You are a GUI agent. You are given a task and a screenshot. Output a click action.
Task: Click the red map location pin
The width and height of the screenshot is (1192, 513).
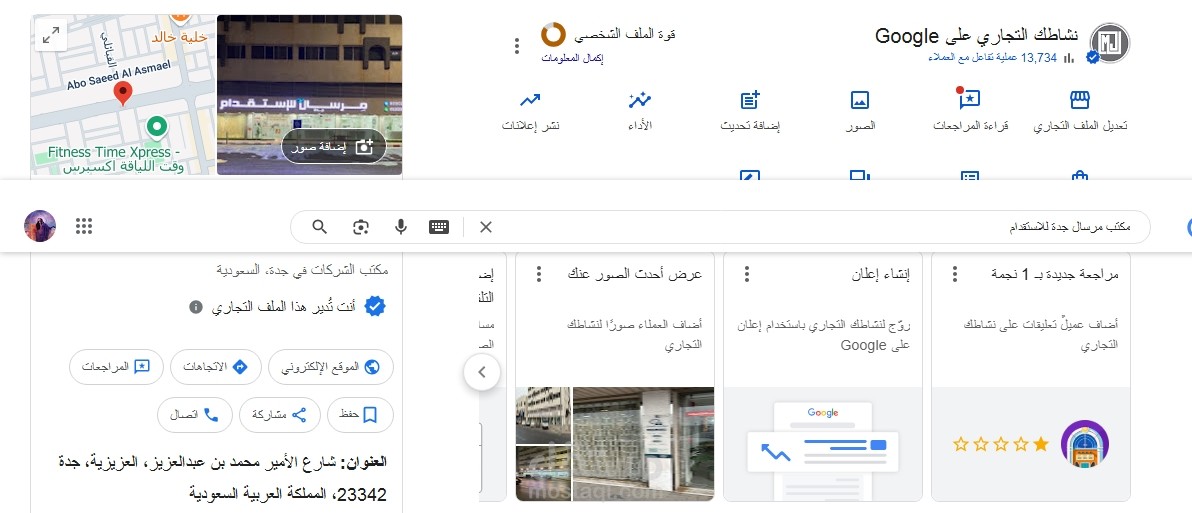coord(122,93)
